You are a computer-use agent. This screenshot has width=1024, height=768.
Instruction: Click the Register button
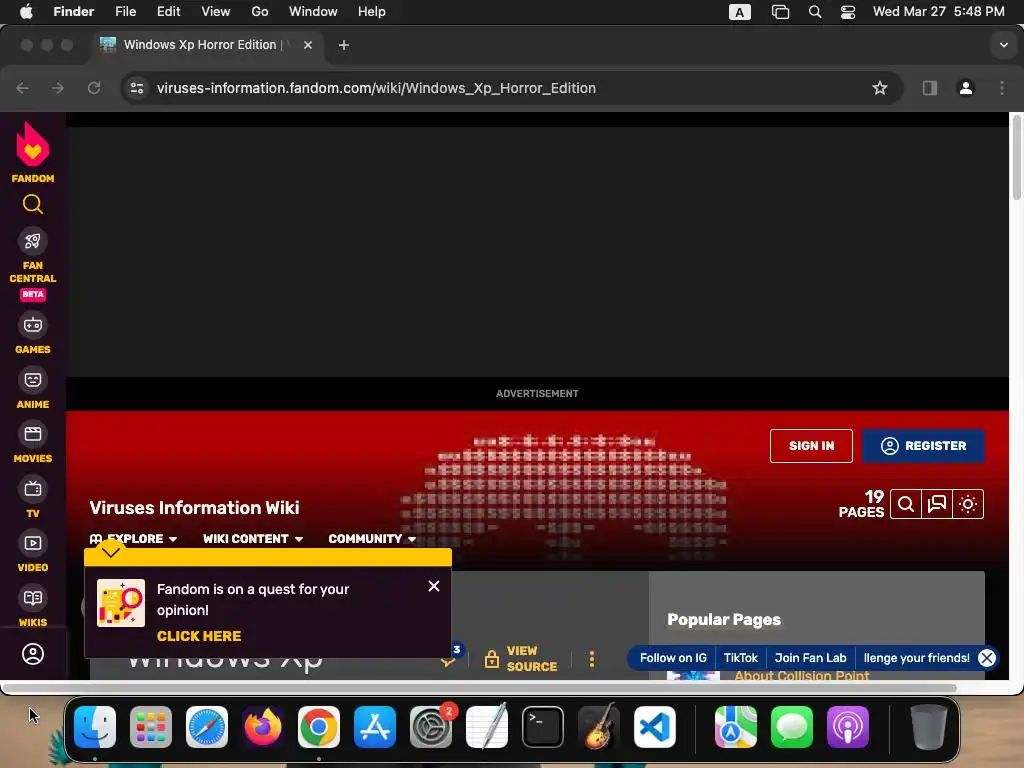coord(923,446)
